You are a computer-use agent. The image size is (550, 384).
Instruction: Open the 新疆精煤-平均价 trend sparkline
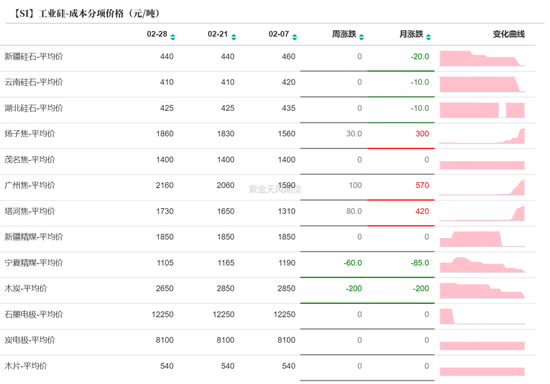[482, 239]
